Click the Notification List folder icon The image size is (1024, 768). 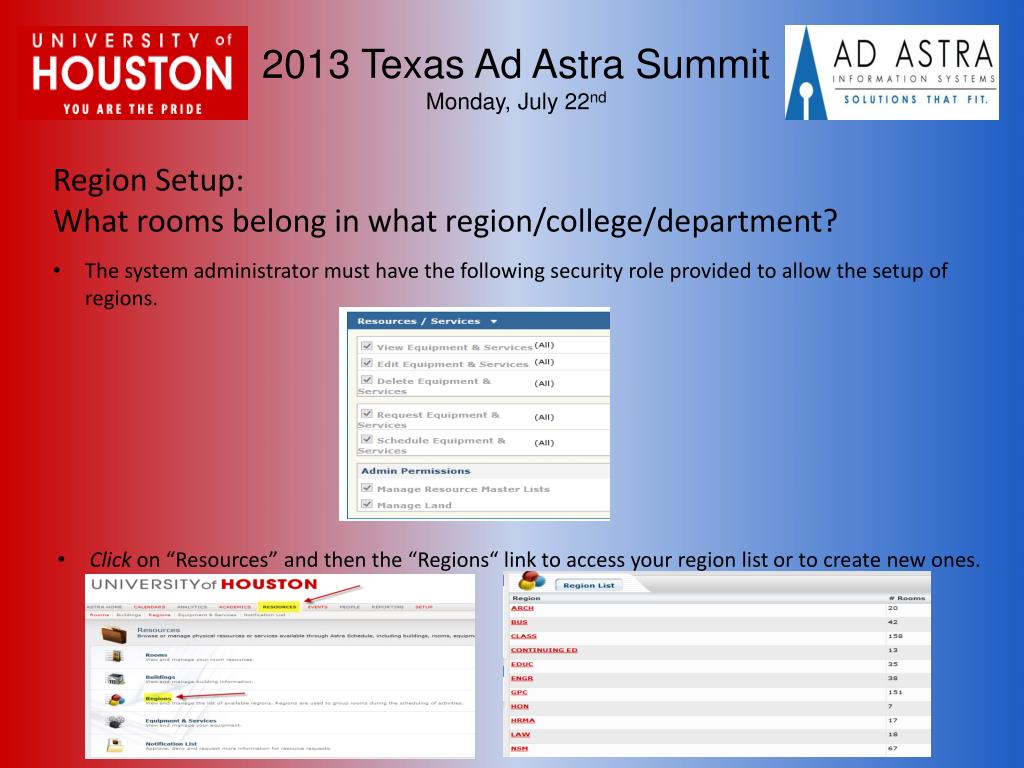113,742
